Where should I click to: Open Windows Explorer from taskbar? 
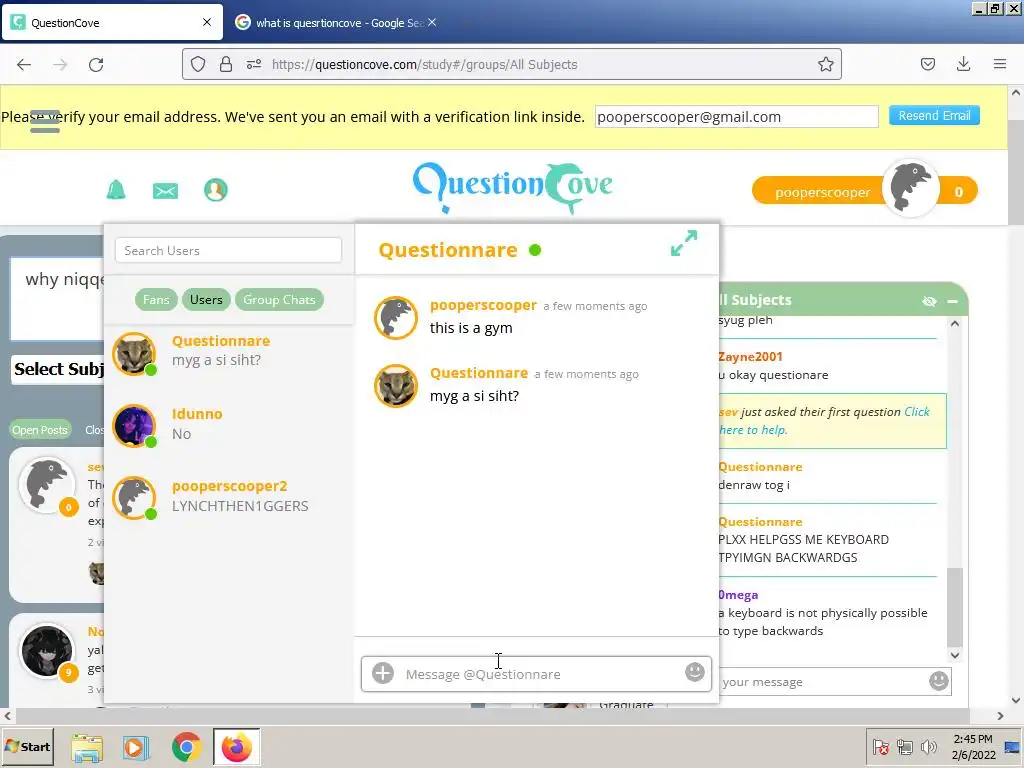pyautogui.click(x=87, y=747)
